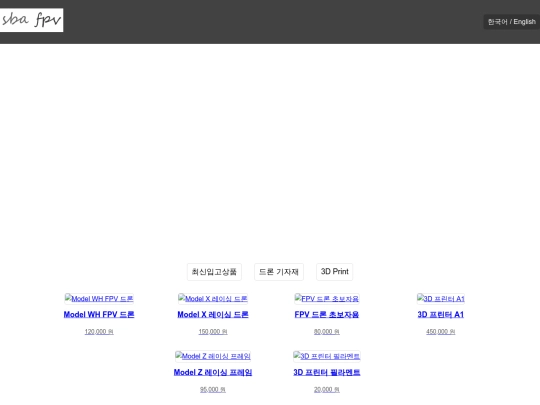Follow the Model X 레이싱 드론 title link

point(213,314)
